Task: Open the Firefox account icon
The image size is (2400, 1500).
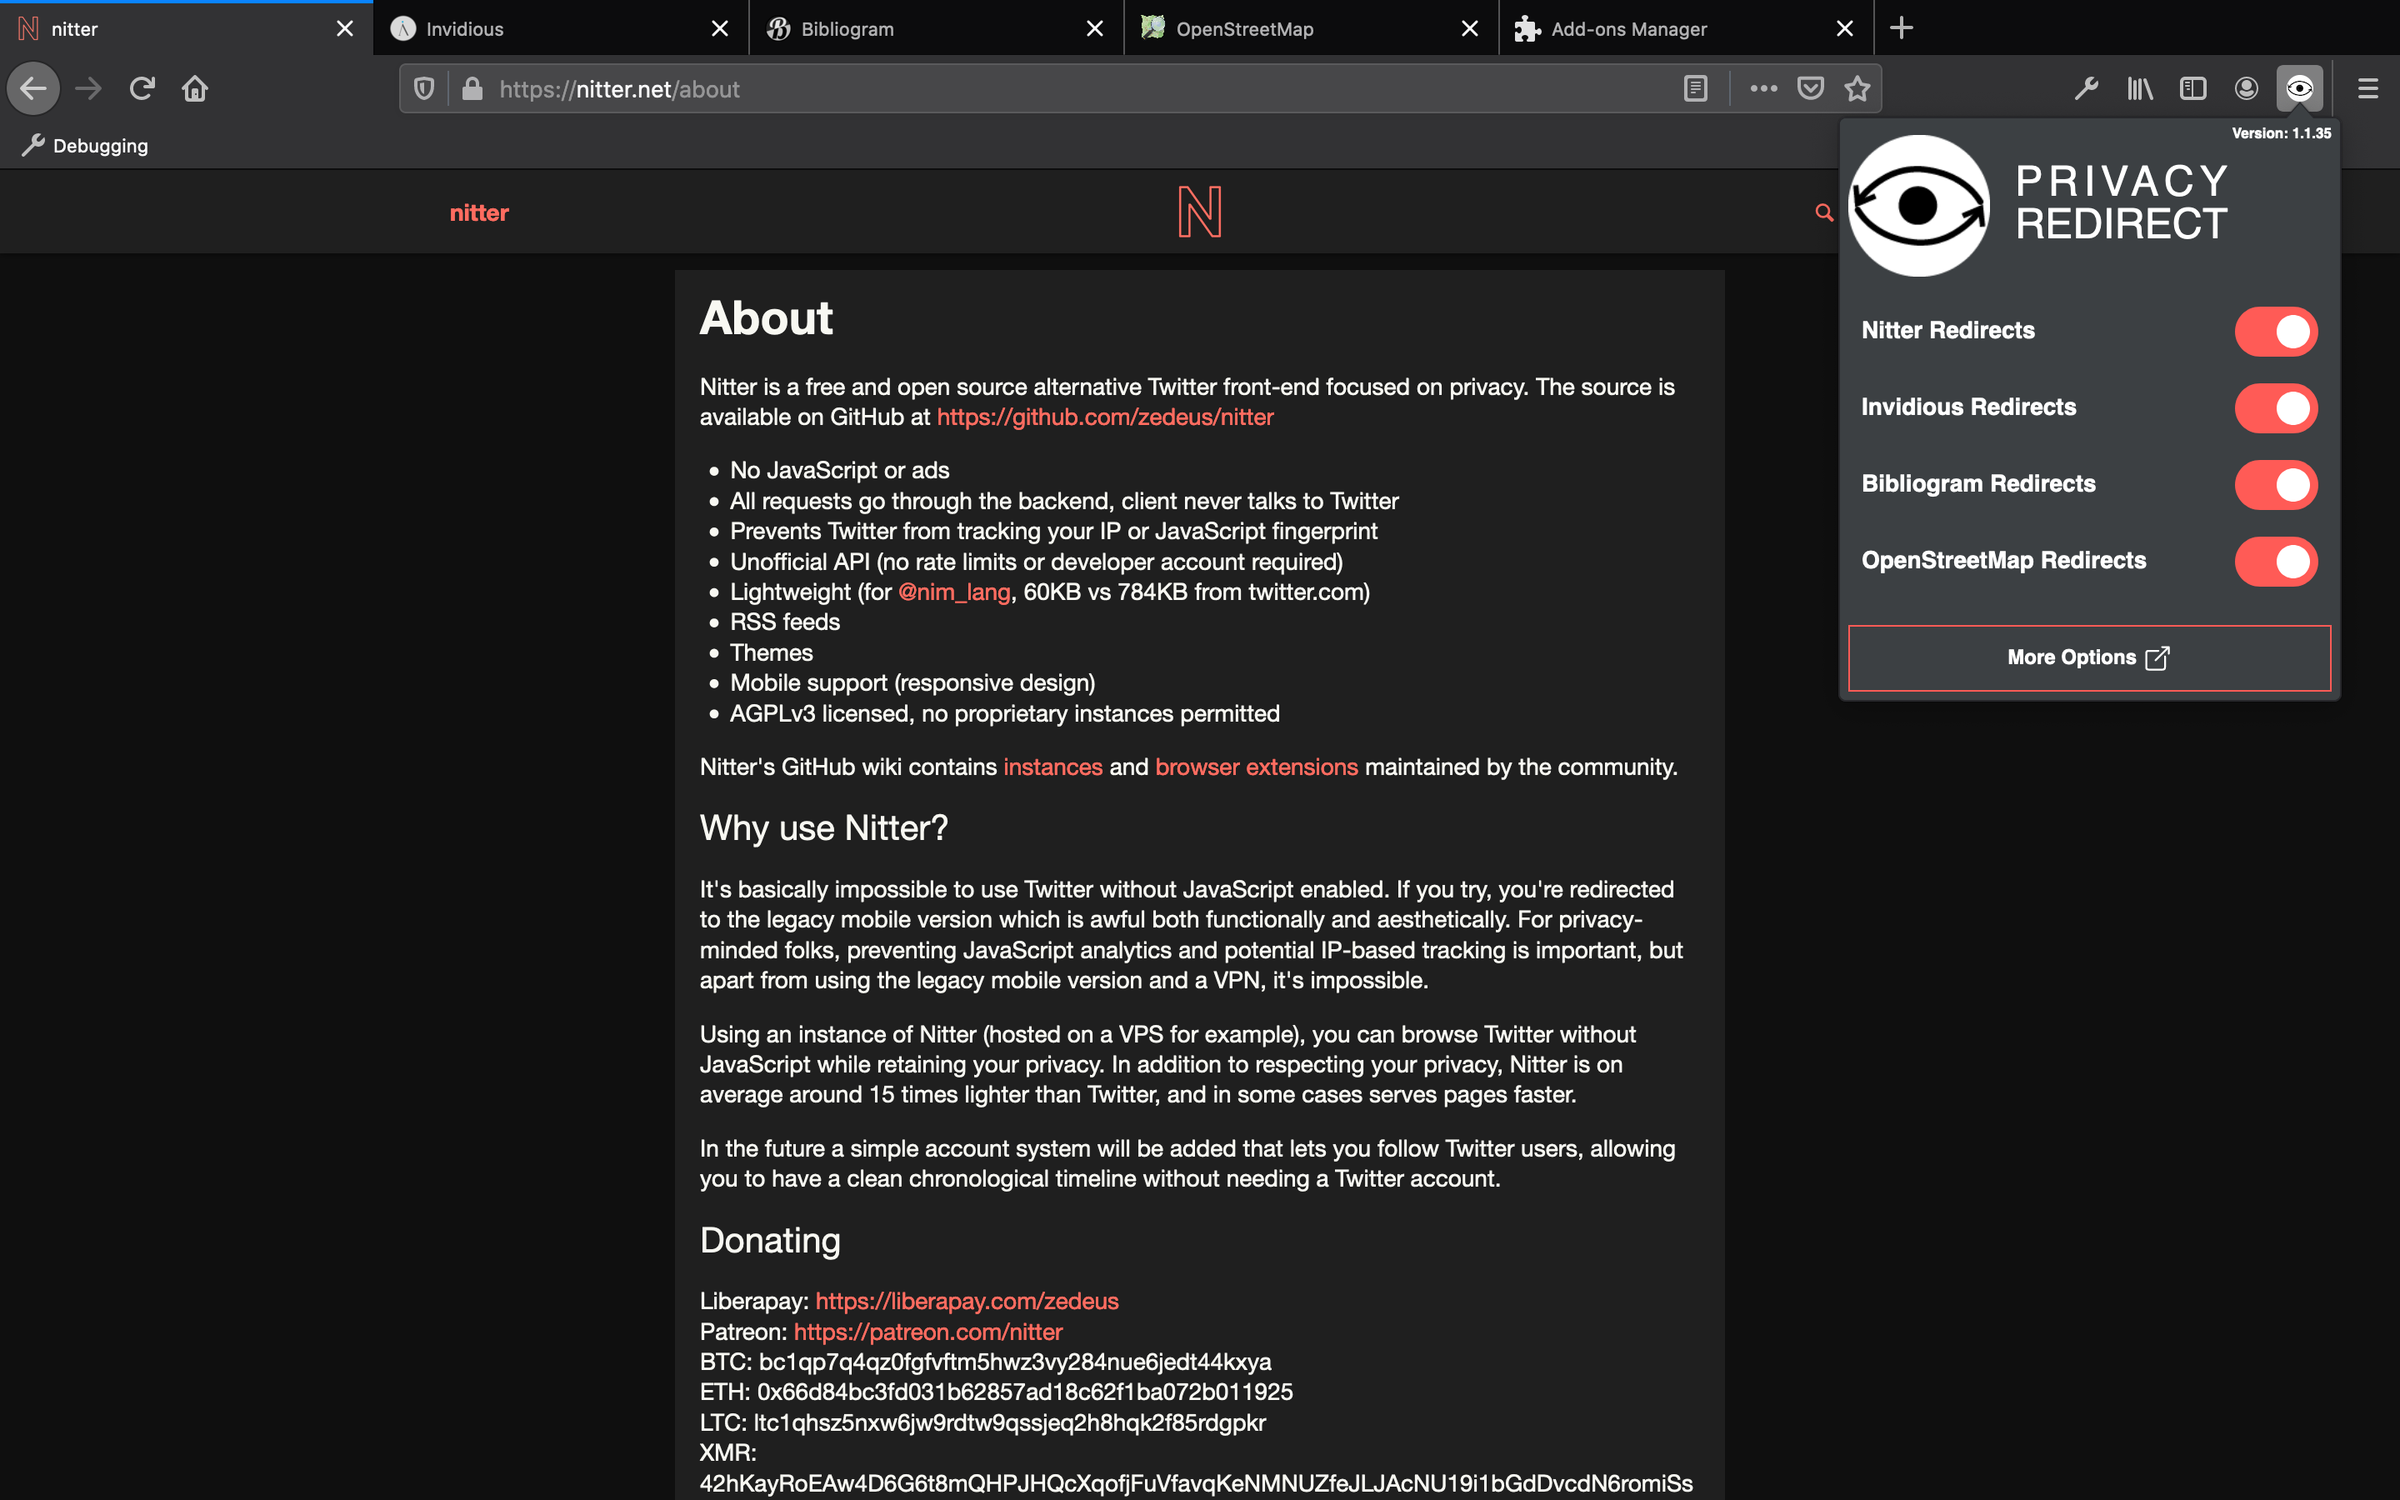Action: click(x=2246, y=89)
